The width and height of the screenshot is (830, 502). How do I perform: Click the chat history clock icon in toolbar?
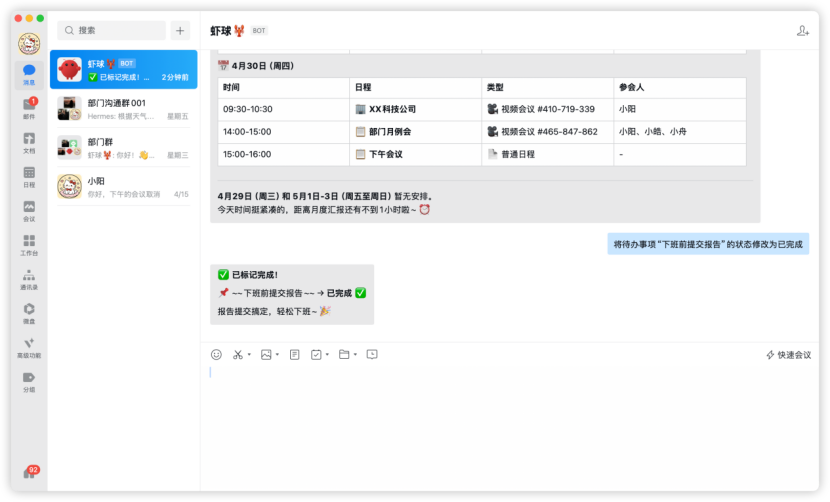point(372,354)
